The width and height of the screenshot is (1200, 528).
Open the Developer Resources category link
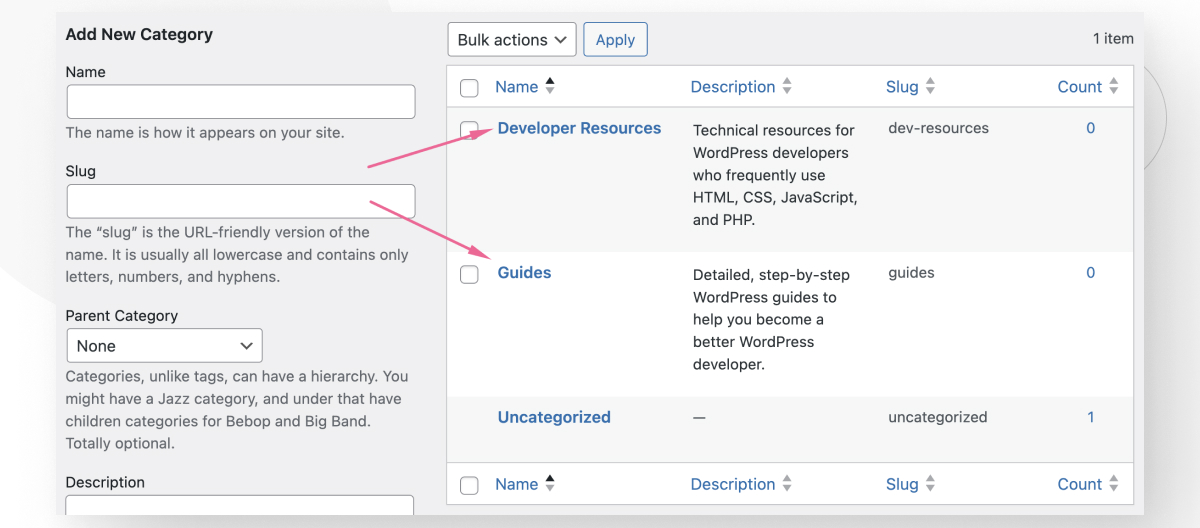pos(579,128)
